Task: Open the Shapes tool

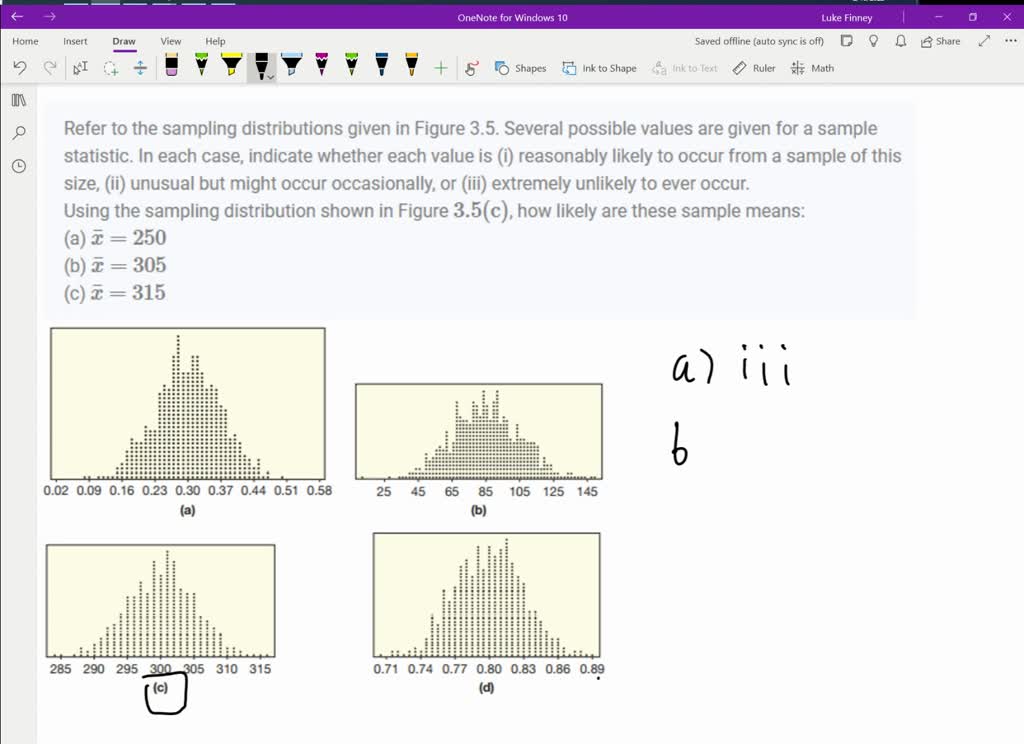Action: pos(520,68)
